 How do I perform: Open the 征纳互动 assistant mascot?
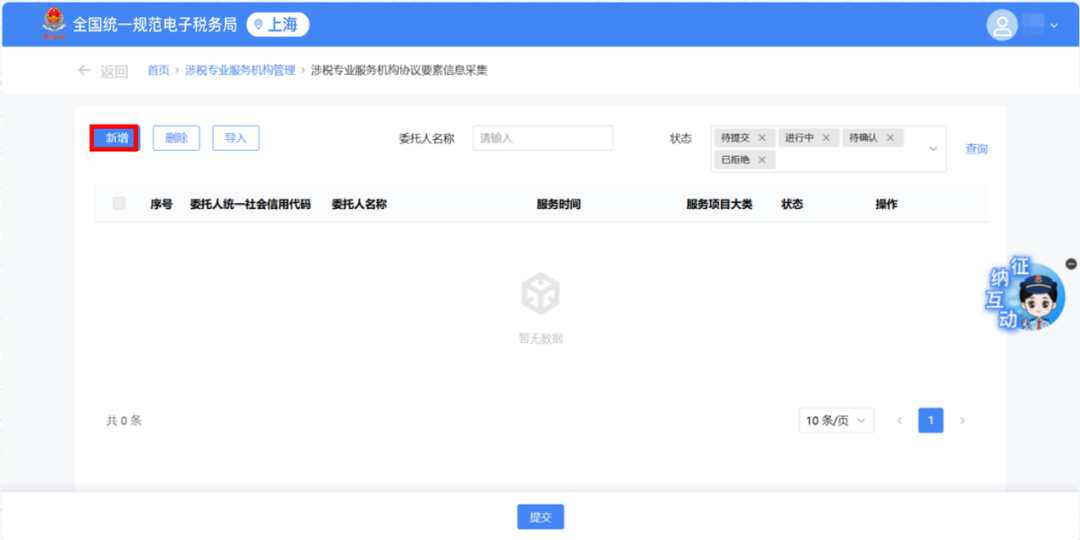click(x=1027, y=295)
